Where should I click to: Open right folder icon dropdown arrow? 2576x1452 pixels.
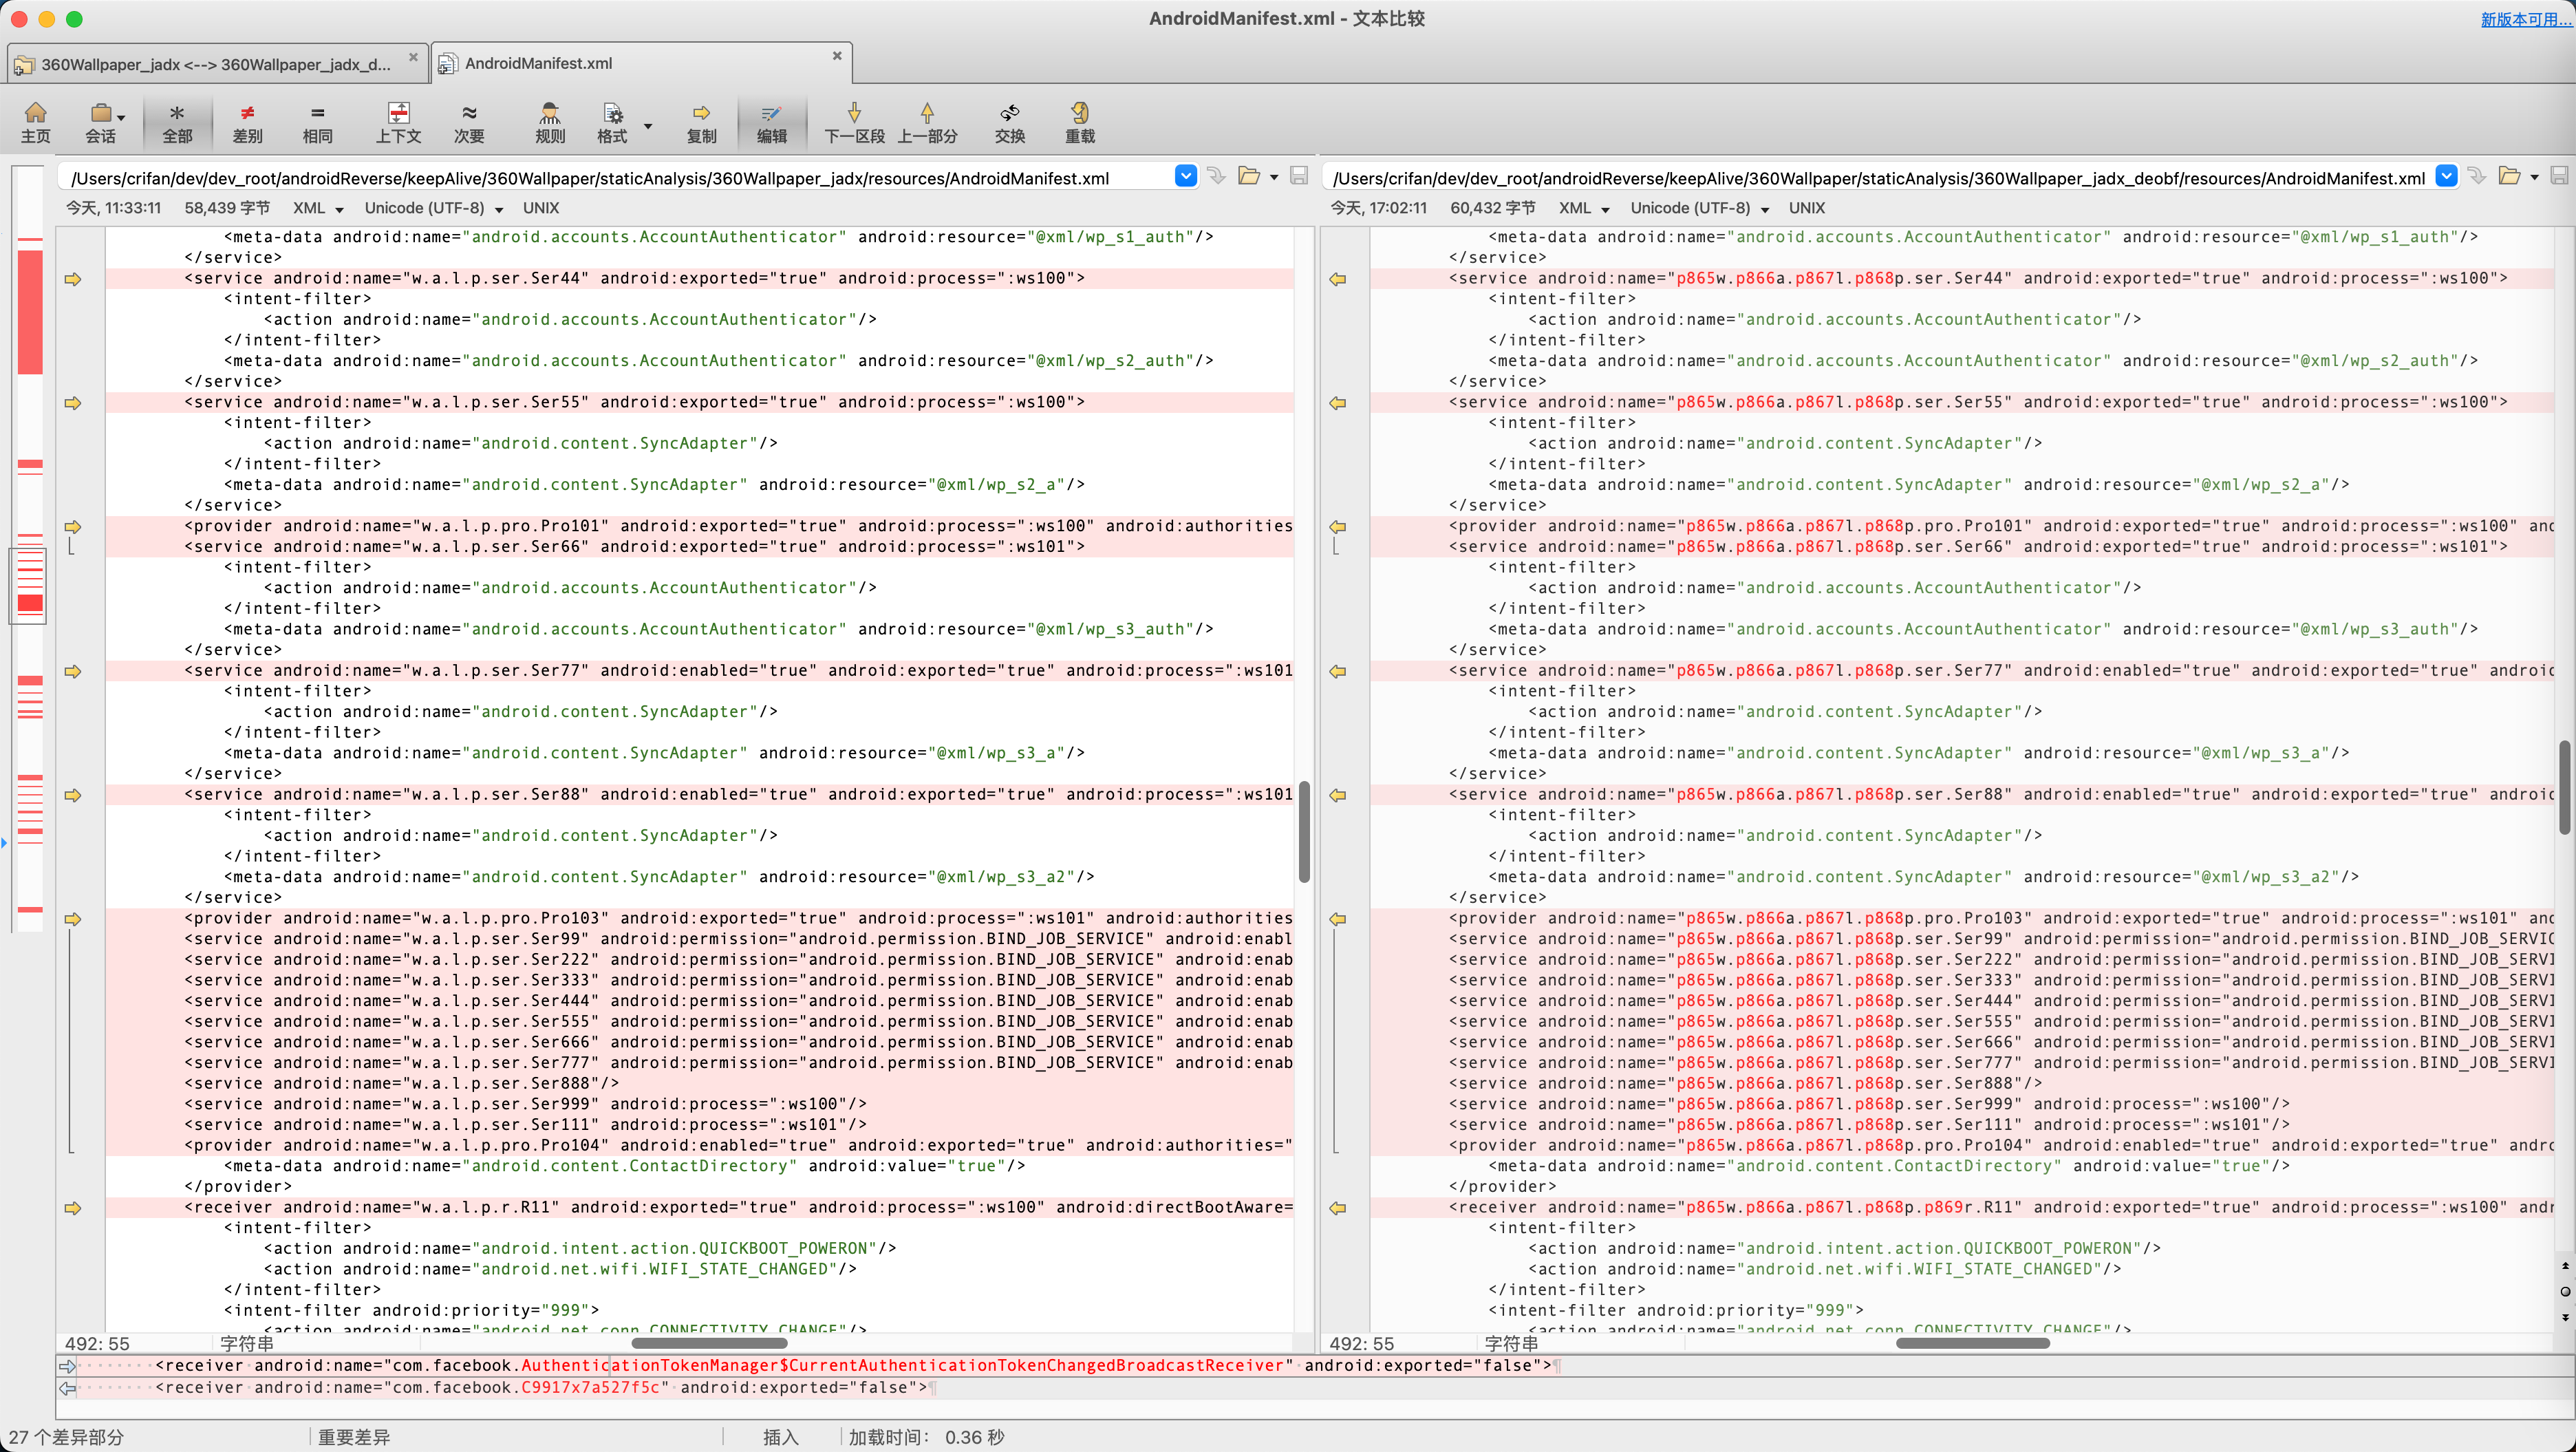(x=2534, y=178)
